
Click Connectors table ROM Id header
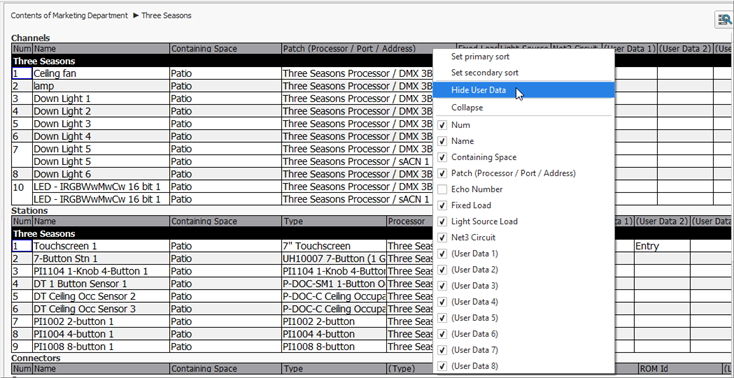tap(680, 369)
